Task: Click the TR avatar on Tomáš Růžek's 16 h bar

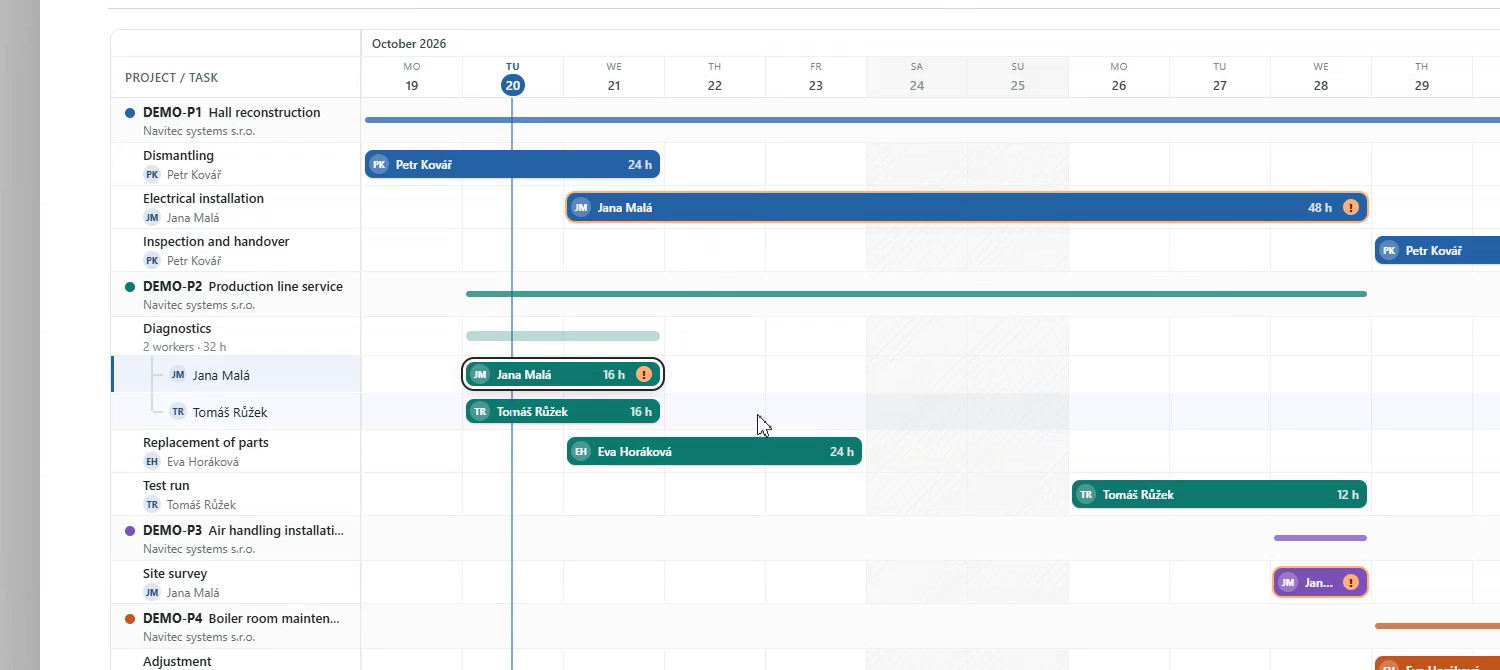Action: point(480,411)
